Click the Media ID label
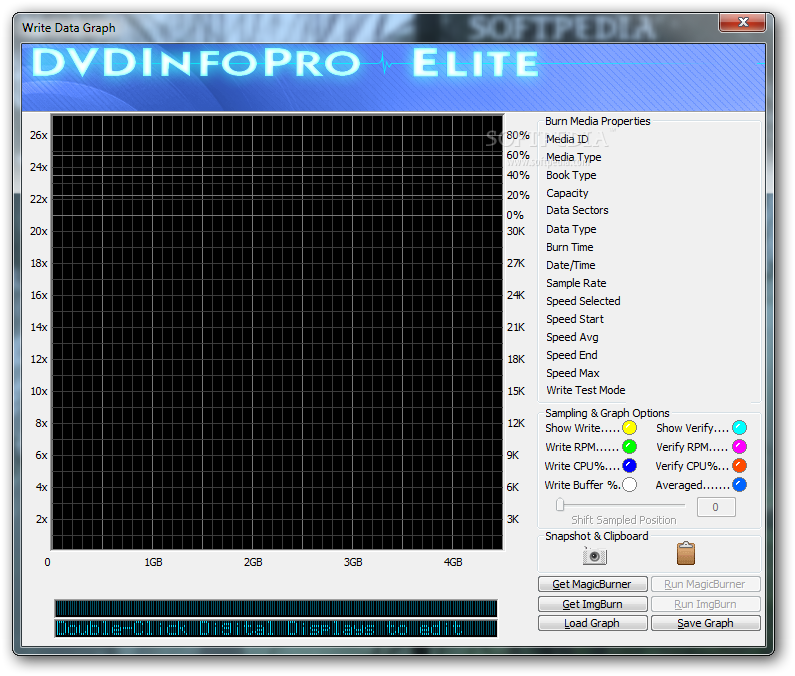 [x=567, y=139]
